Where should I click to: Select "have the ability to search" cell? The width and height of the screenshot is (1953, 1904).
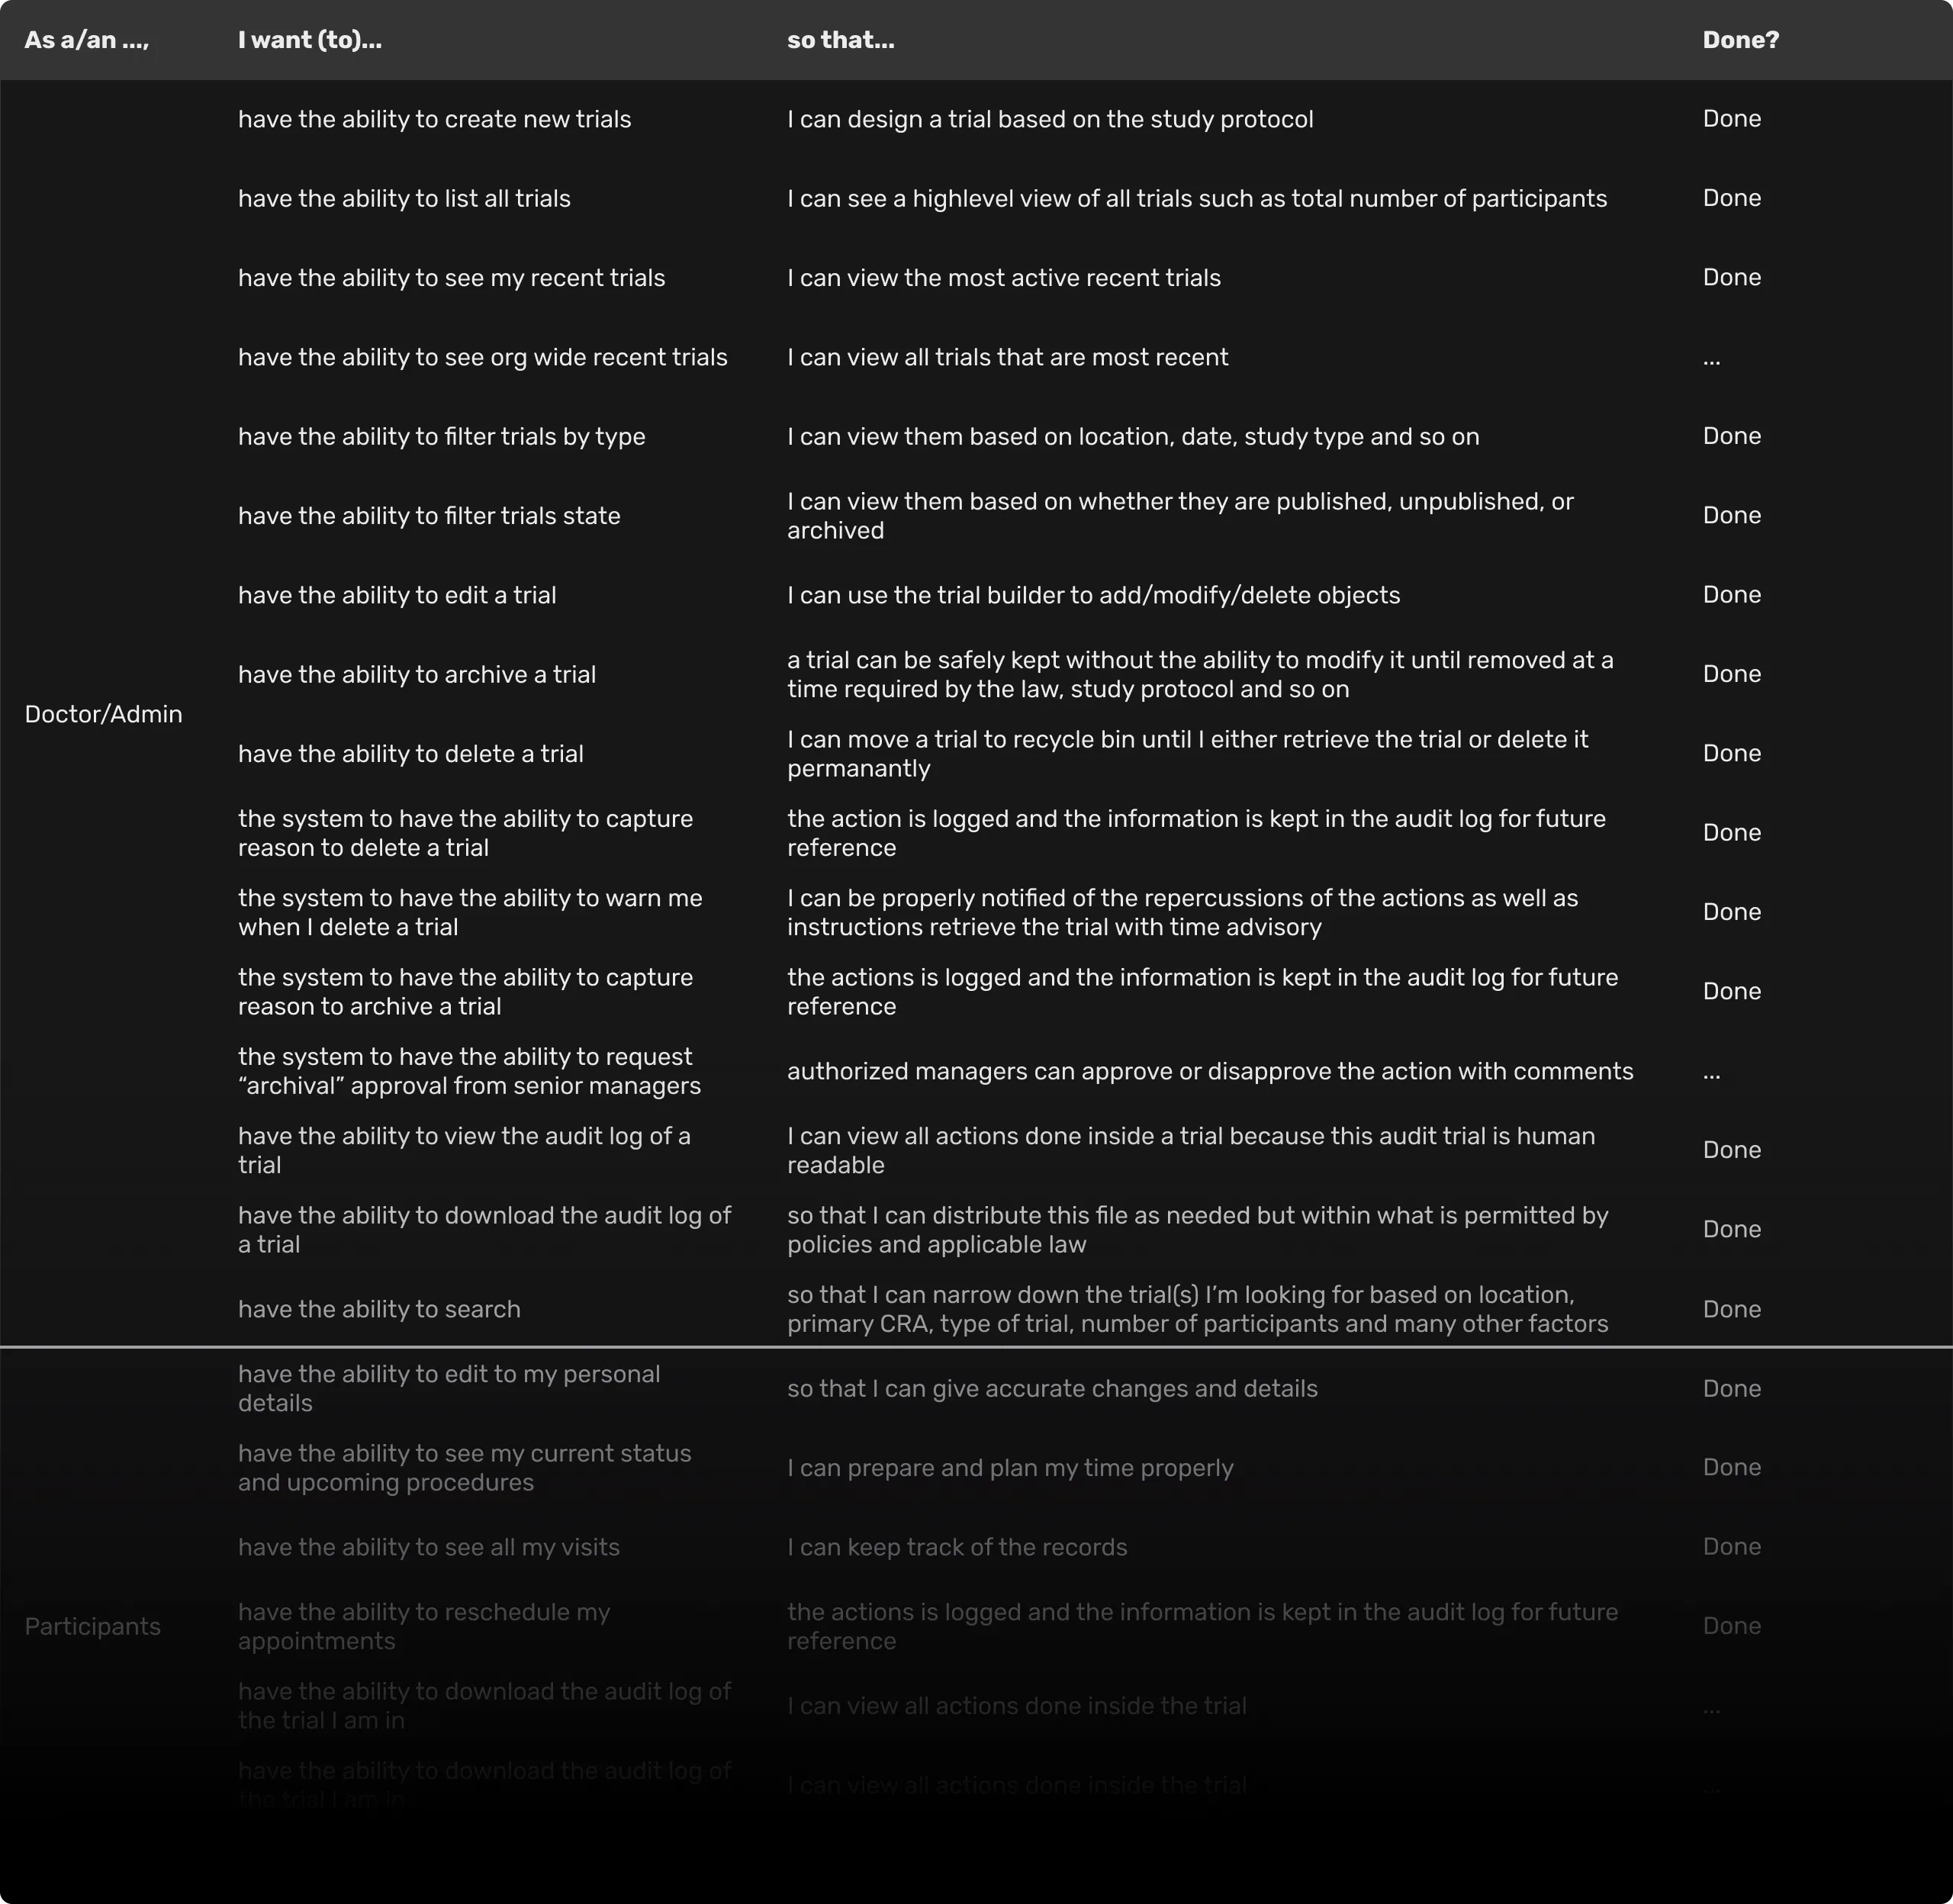pyautogui.click(x=379, y=1309)
